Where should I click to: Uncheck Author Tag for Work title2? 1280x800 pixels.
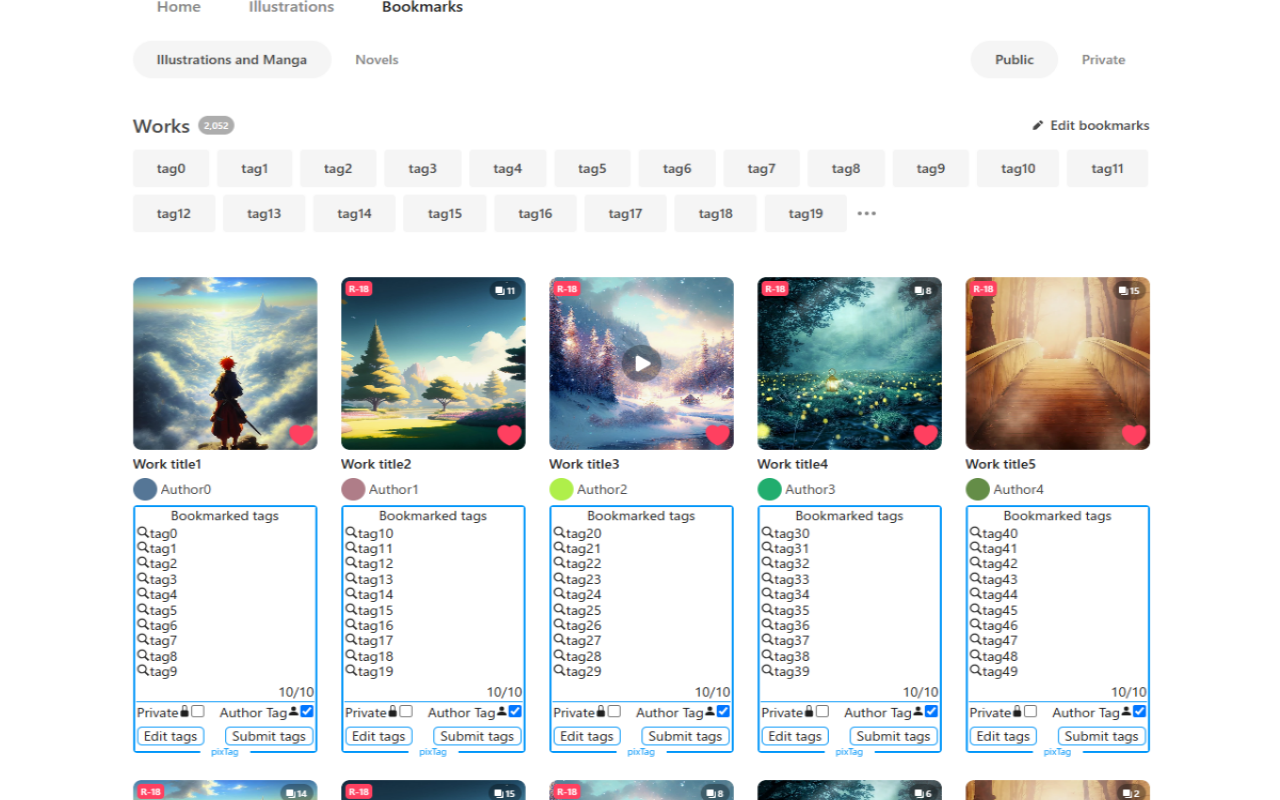515,712
